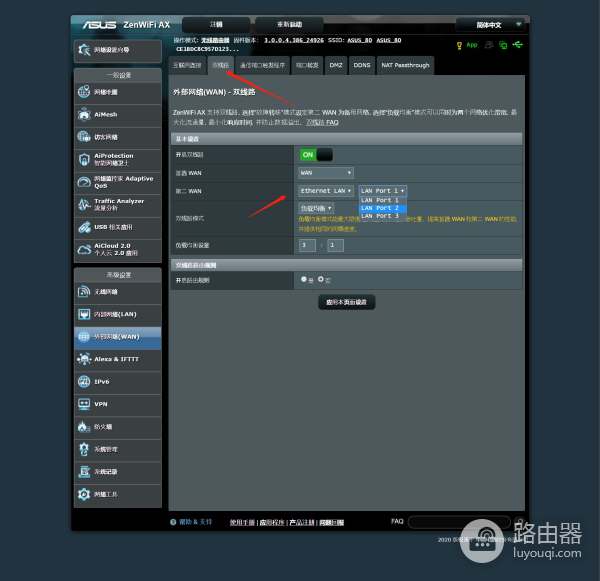The height and width of the screenshot is (581, 600).
Task: Choose LAN Port 3 from the list
Action: pyautogui.click(x=383, y=216)
